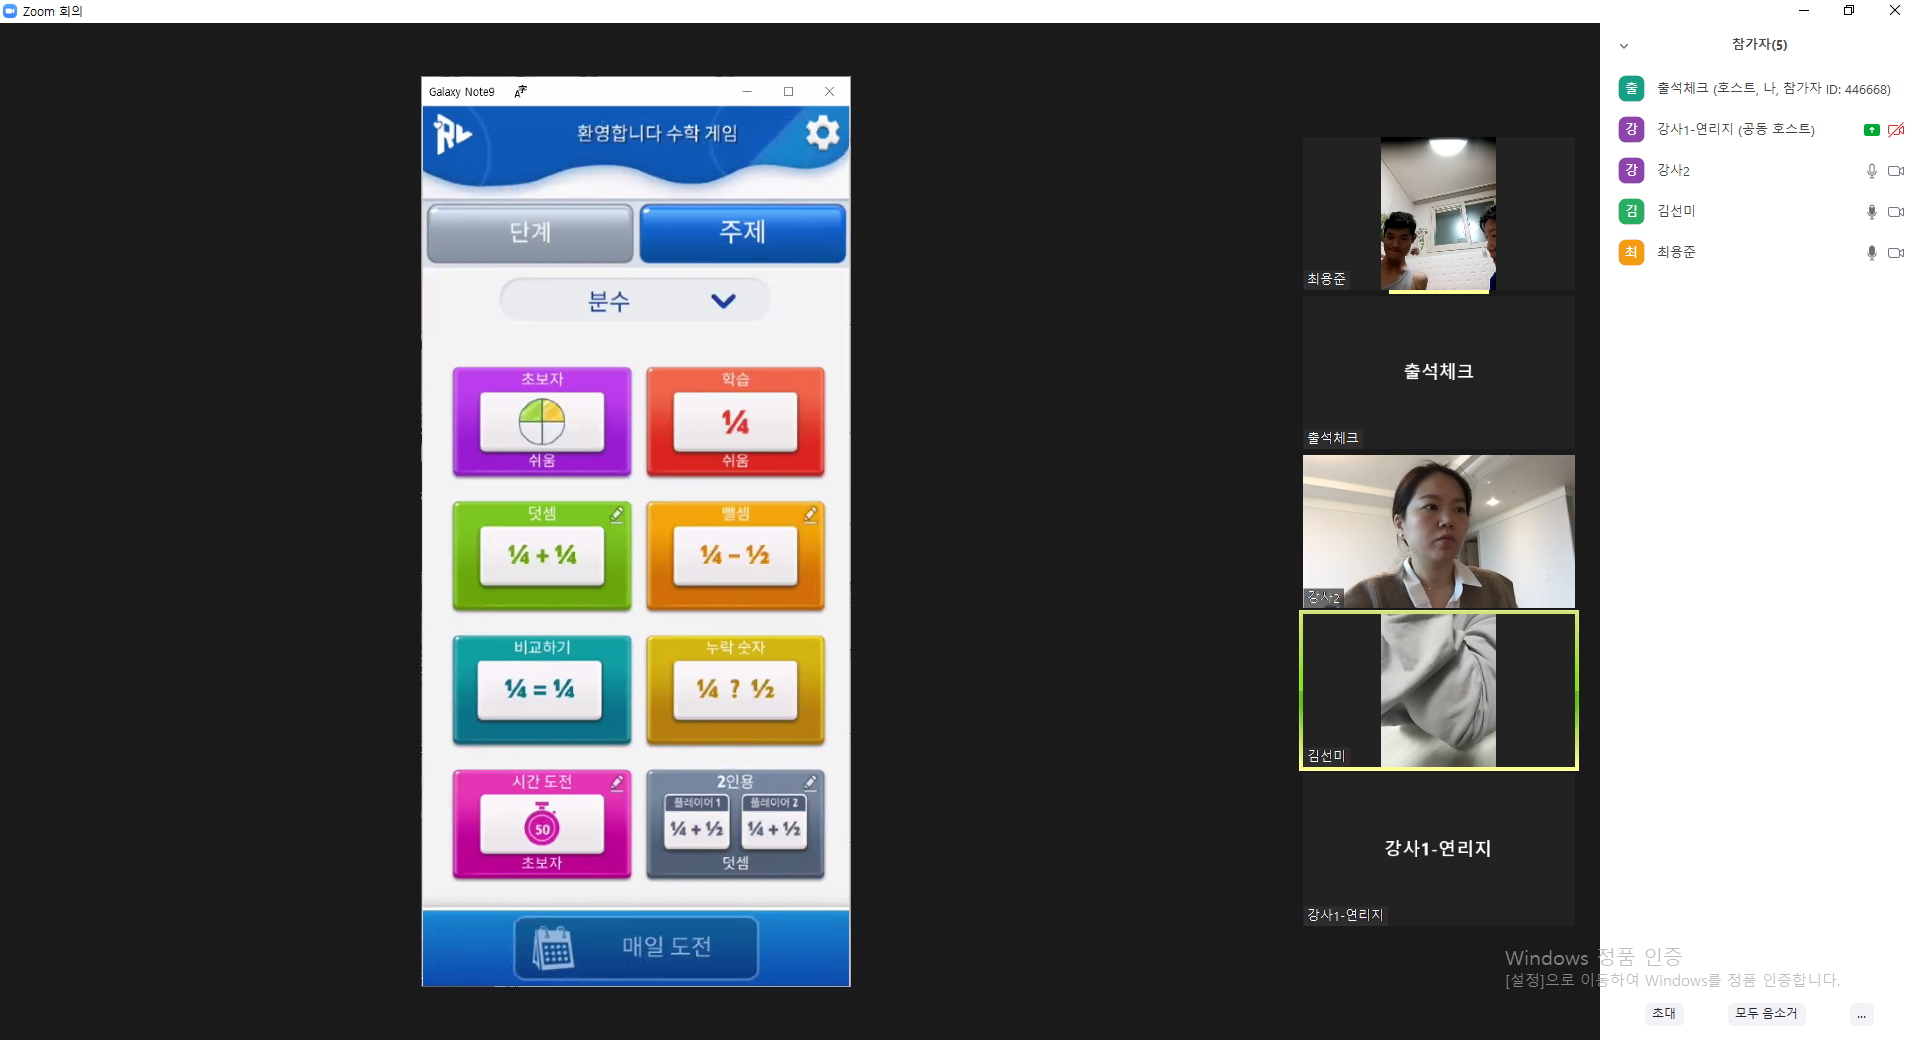Select the 출석체크 video tile
The width and height of the screenshot is (1920, 1040).
(x=1438, y=372)
